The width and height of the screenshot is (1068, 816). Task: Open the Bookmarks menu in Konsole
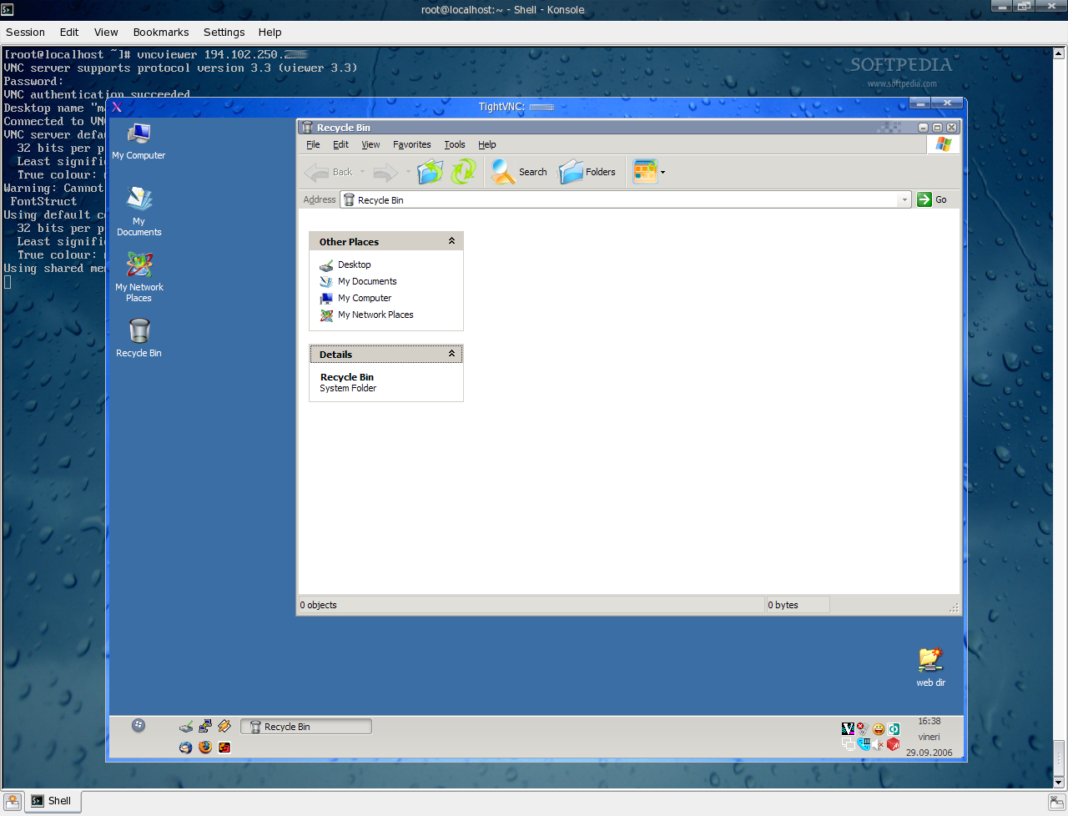[160, 31]
